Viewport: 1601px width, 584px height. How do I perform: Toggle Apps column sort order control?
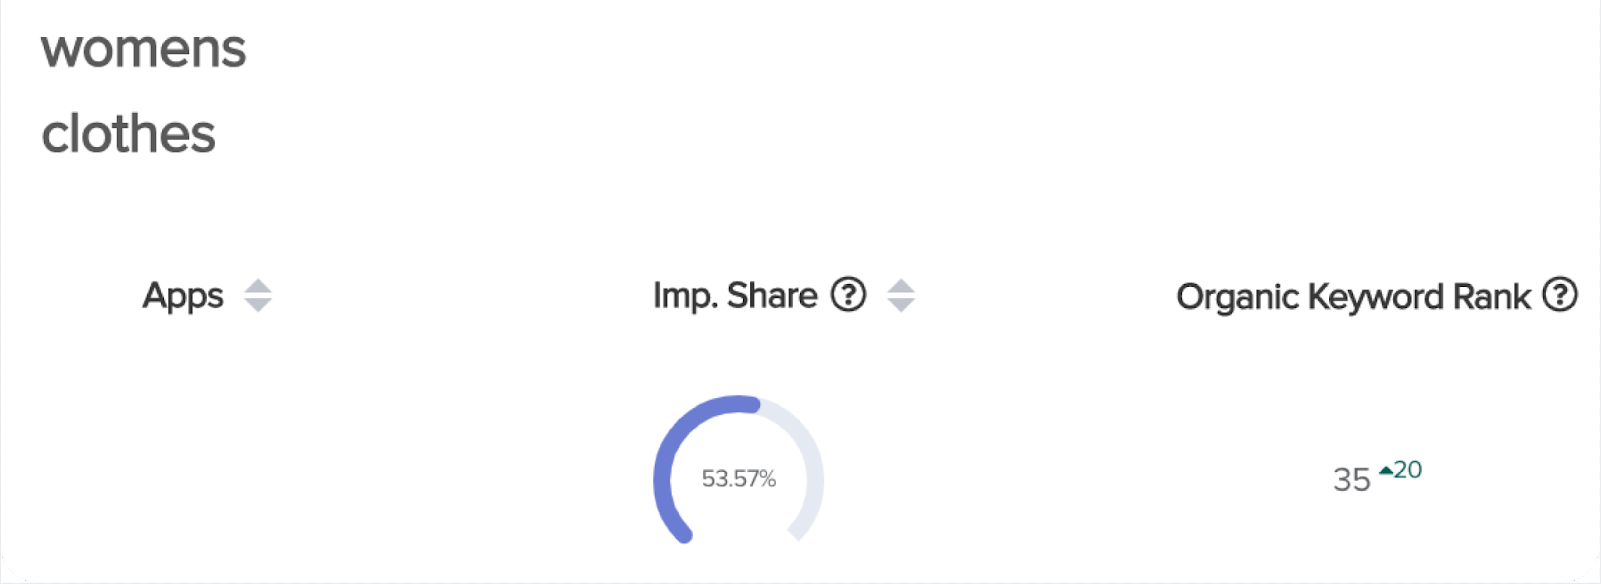pos(258,296)
